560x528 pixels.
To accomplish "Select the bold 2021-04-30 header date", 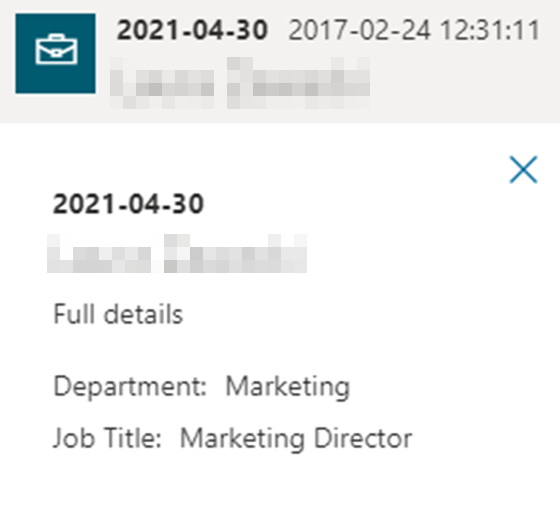I will pyautogui.click(x=192, y=30).
